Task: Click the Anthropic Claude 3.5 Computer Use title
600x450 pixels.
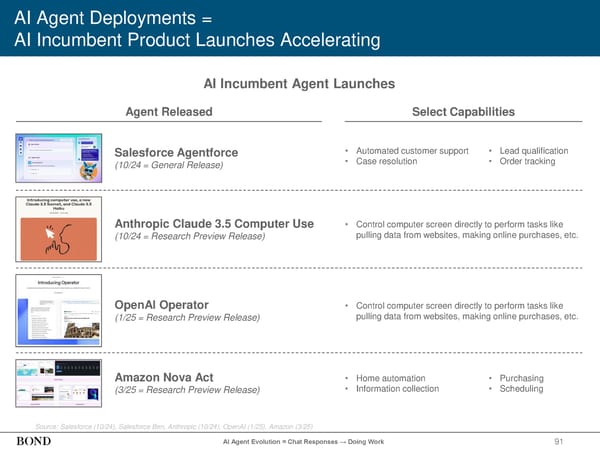Action: 214,223
